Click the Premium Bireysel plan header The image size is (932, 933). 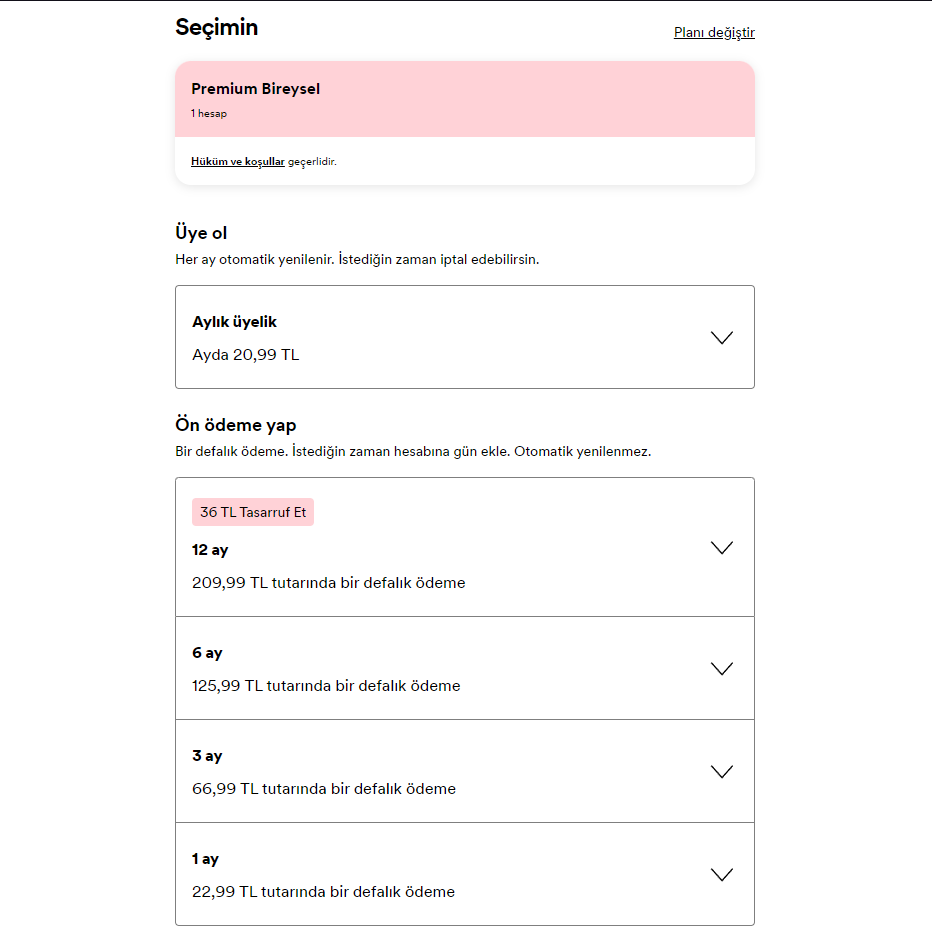tap(256, 89)
